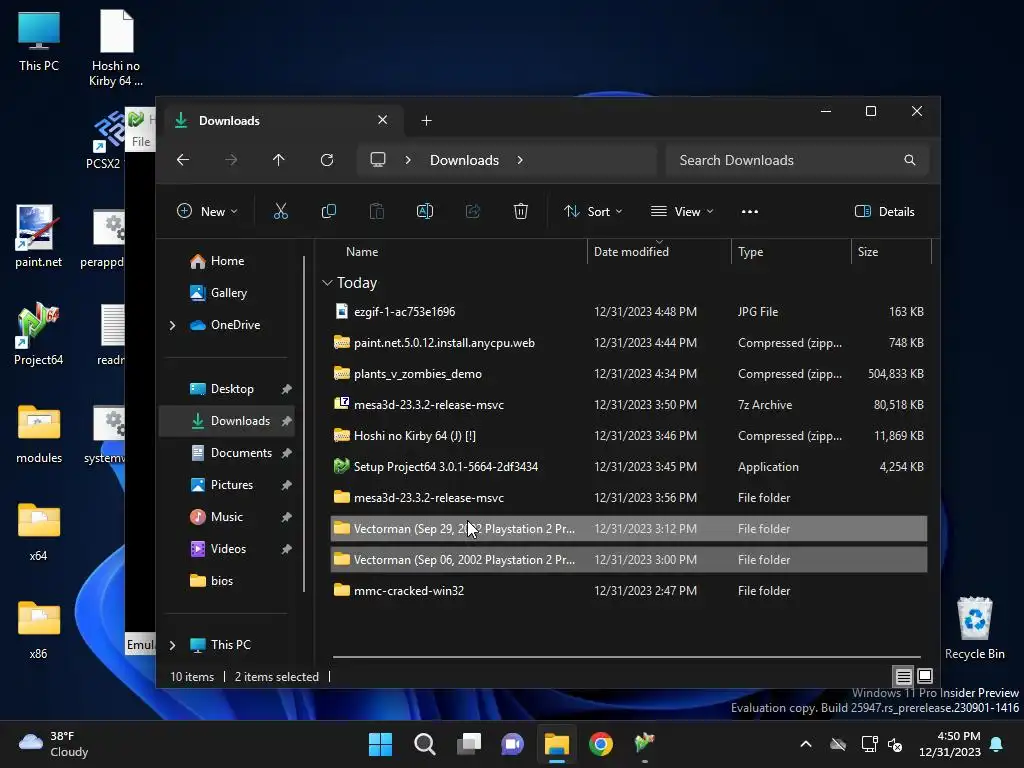Open the View dropdown menu

pyautogui.click(x=682, y=212)
